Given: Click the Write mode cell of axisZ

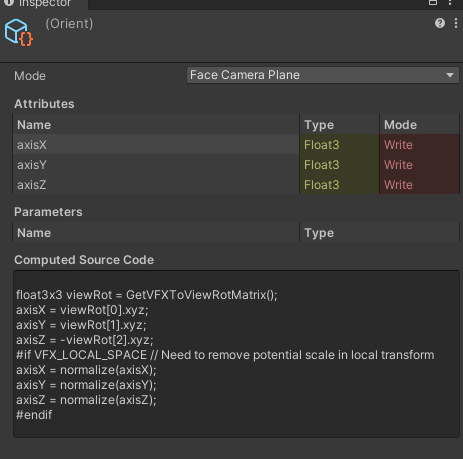Looking at the screenshot, I should [x=420, y=184].
